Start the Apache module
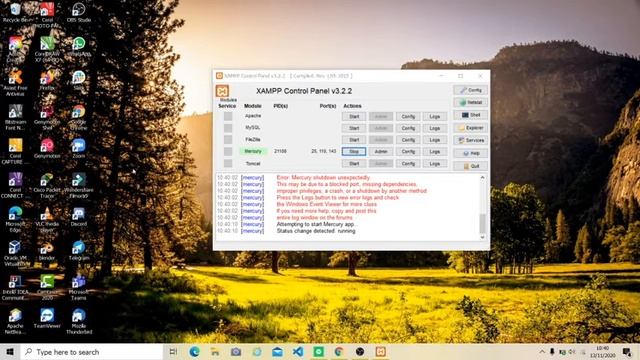Viewport: 640px width, 360px height. click(354, 116)
